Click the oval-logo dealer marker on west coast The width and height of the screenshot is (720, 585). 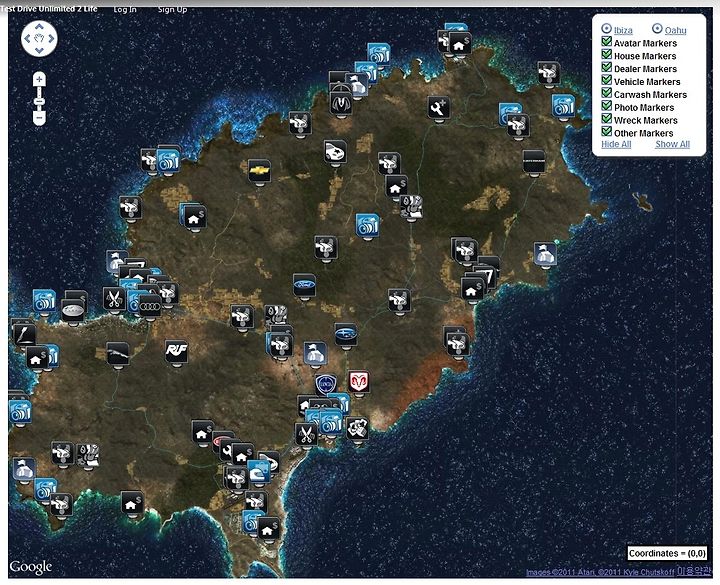[73, 311]
